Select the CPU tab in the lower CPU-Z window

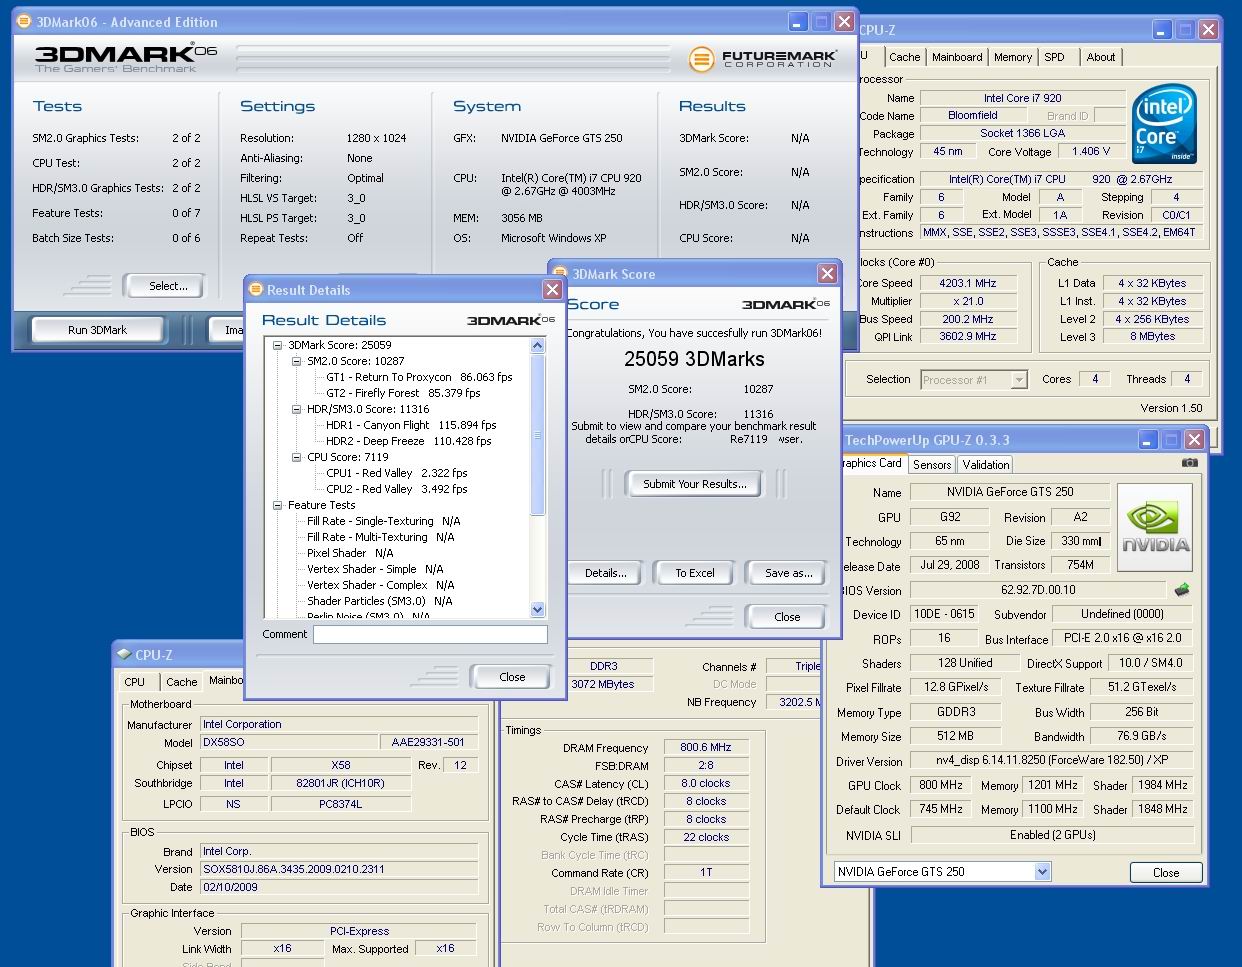pyautogui.click(x=135, y=682)
